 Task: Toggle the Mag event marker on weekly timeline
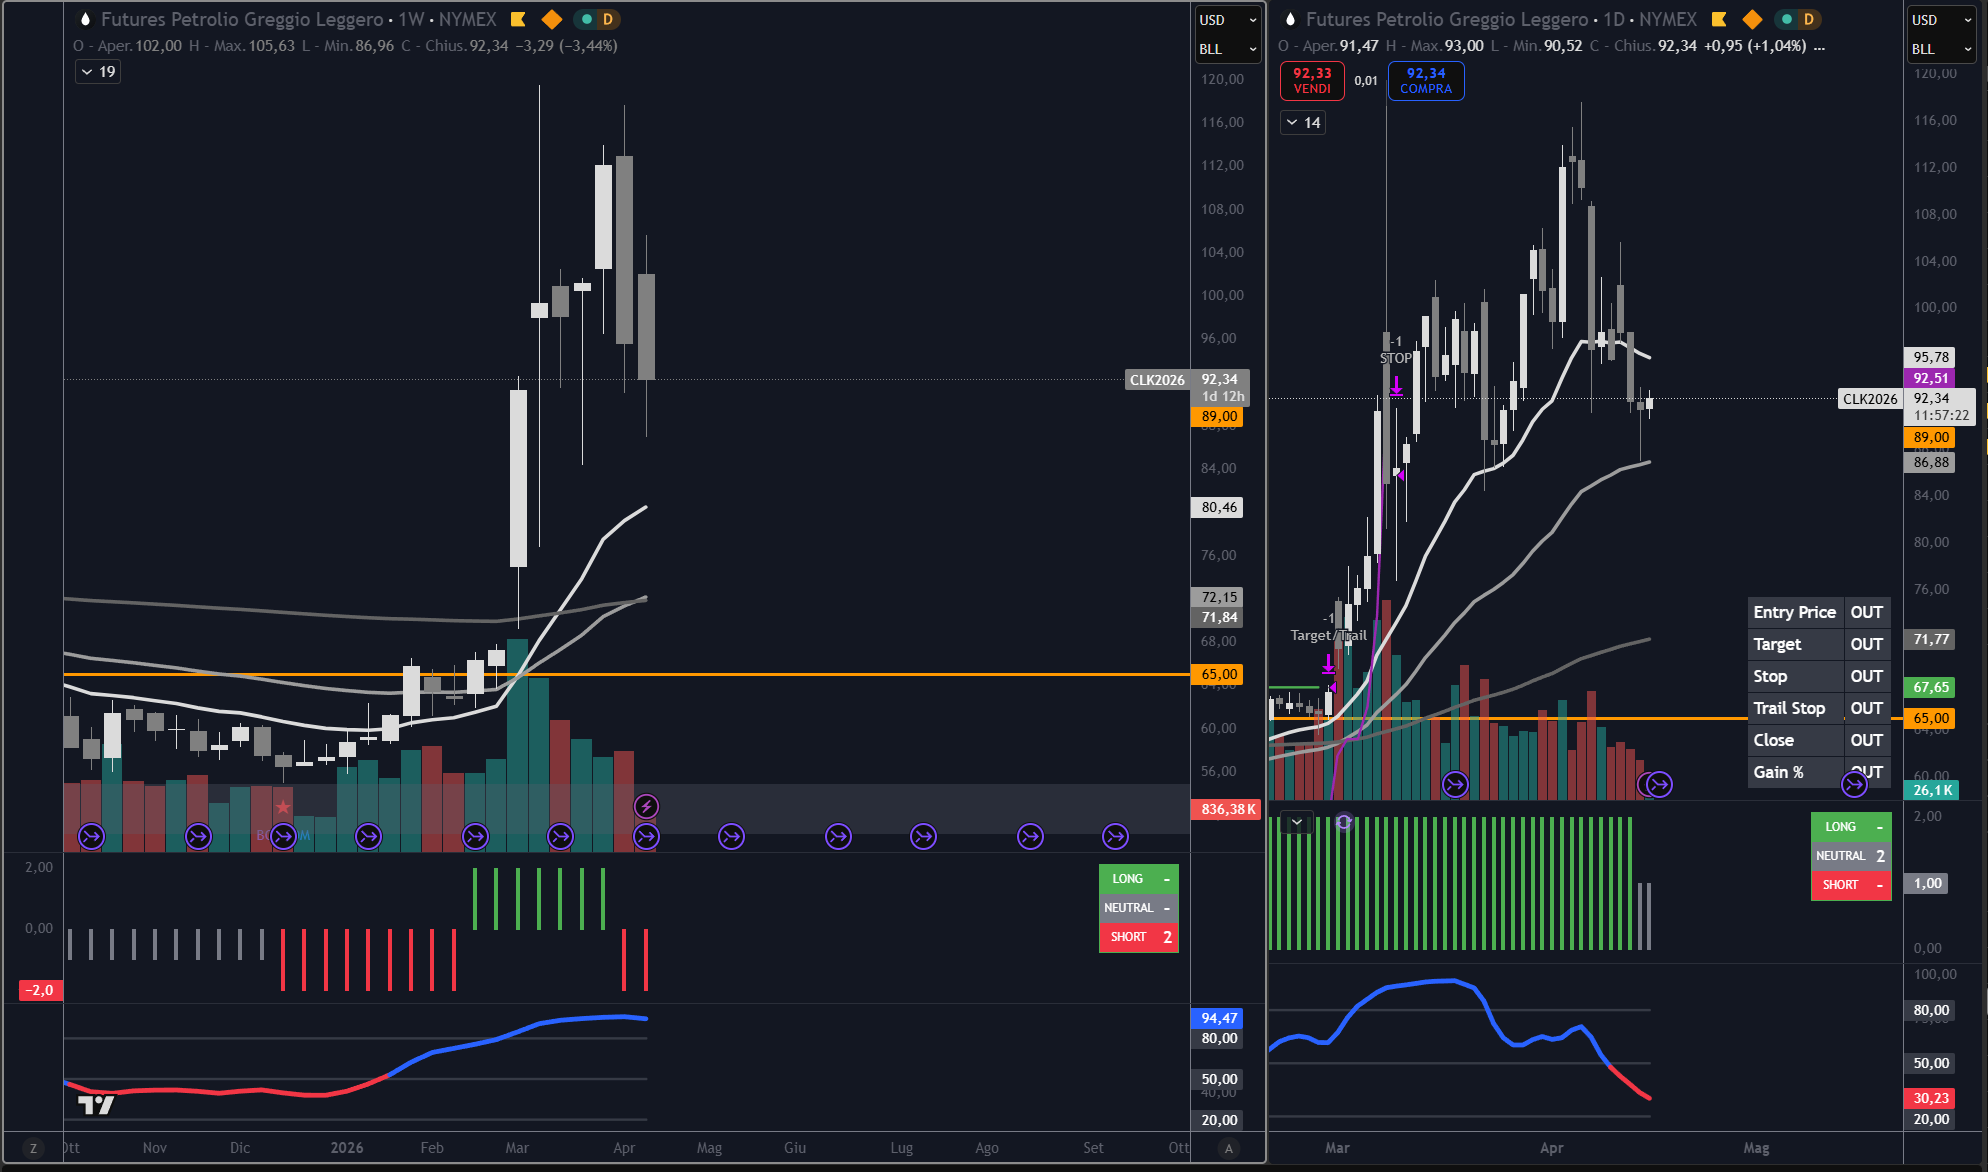pyautogui.click(x=731, y=836)
